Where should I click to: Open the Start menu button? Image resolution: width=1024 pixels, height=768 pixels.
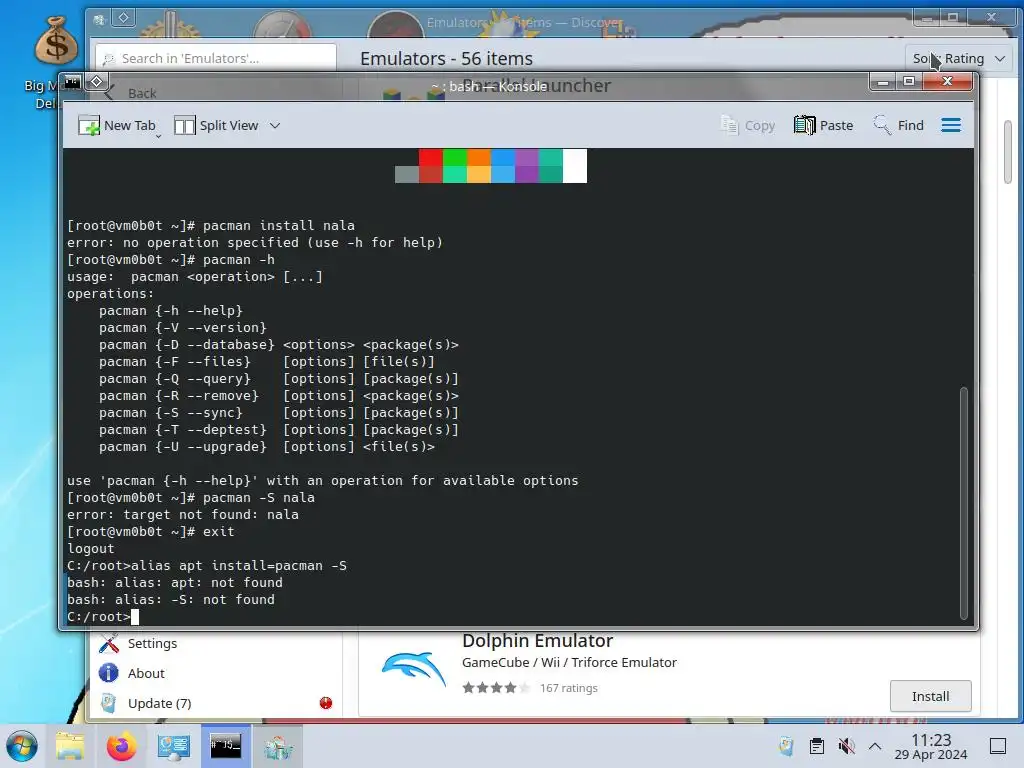click(x=22, y=746)
